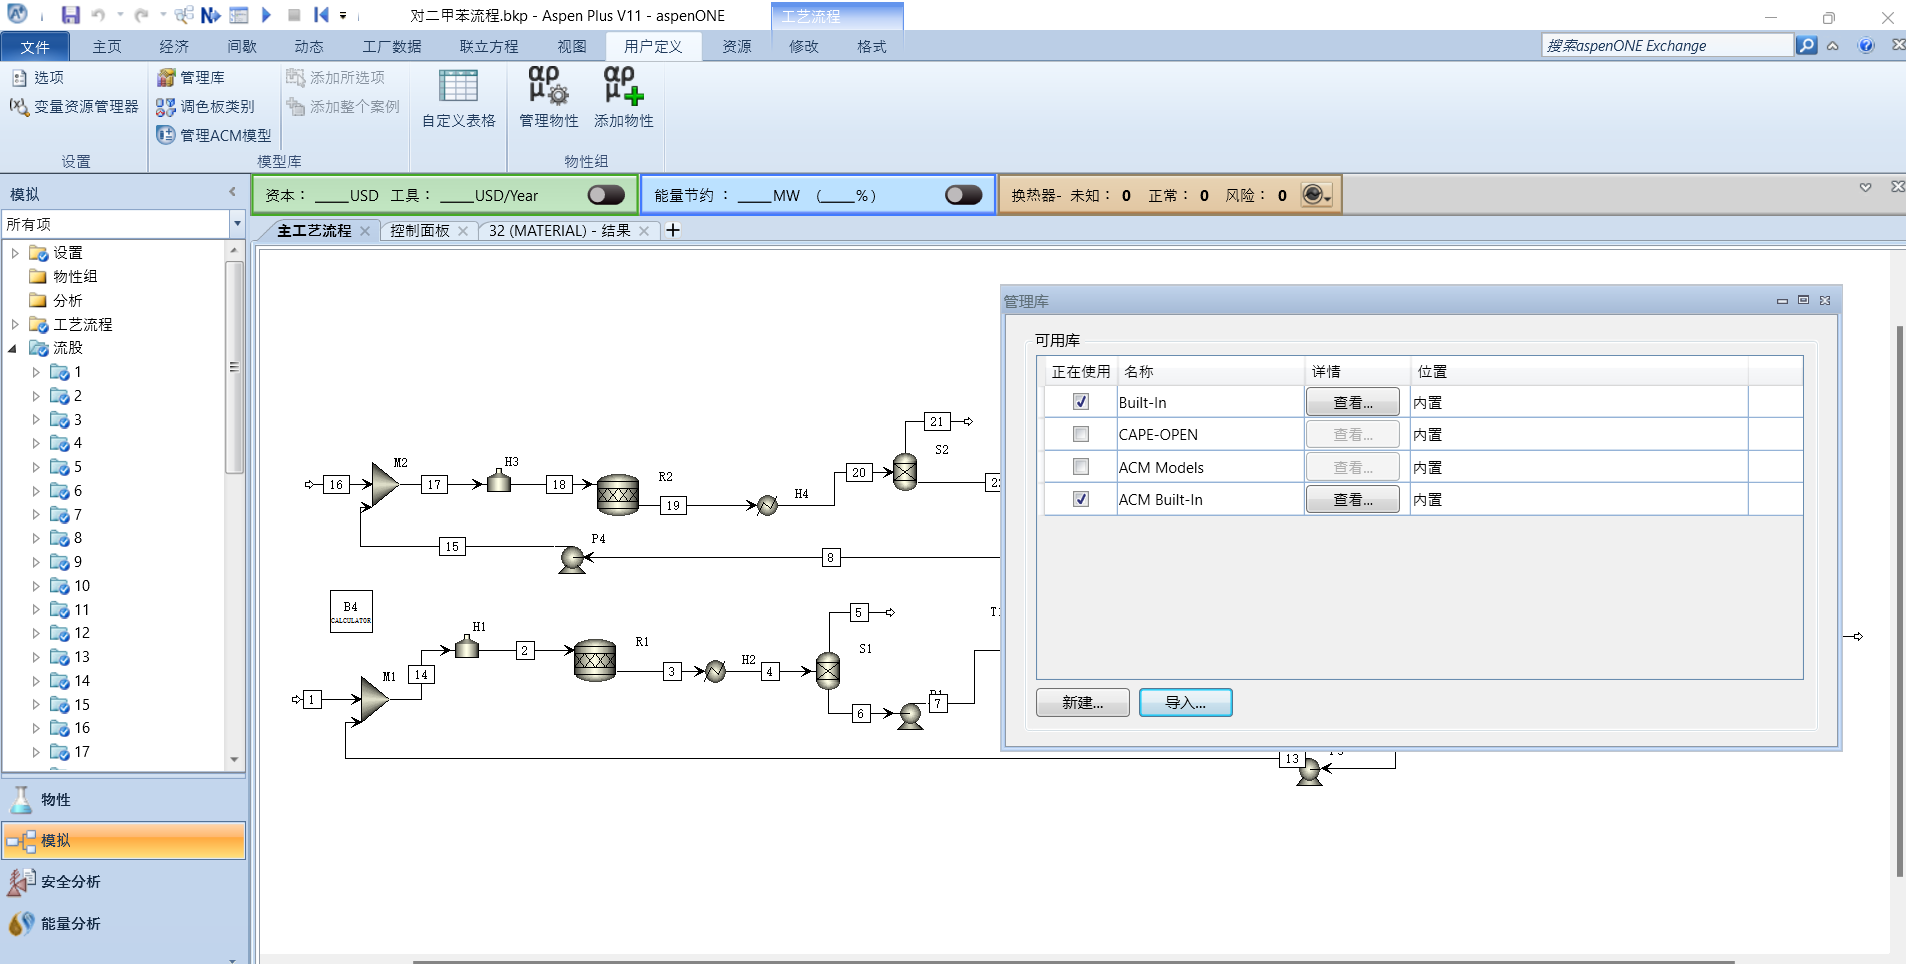This screenshot has height=964, width=1906.
Task: Click the navigation tree vertical scrollbar
Action: pos(235,367)
